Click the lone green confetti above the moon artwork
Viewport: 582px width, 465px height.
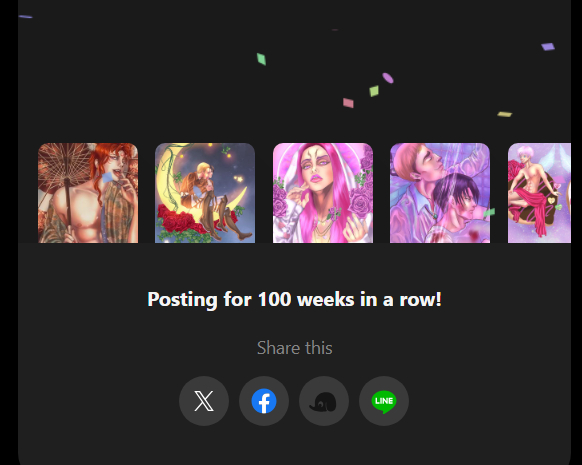point(261,59)
